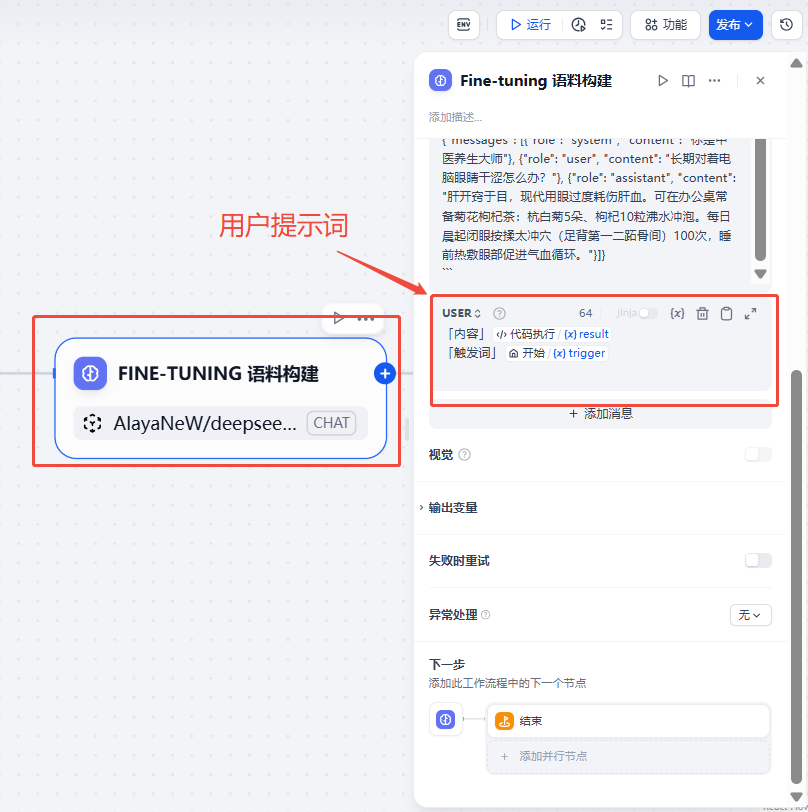Viewport: 808px width, 812px height.
Task: Copy USER prompt with clipboard icon
Action: pos(726,313)
